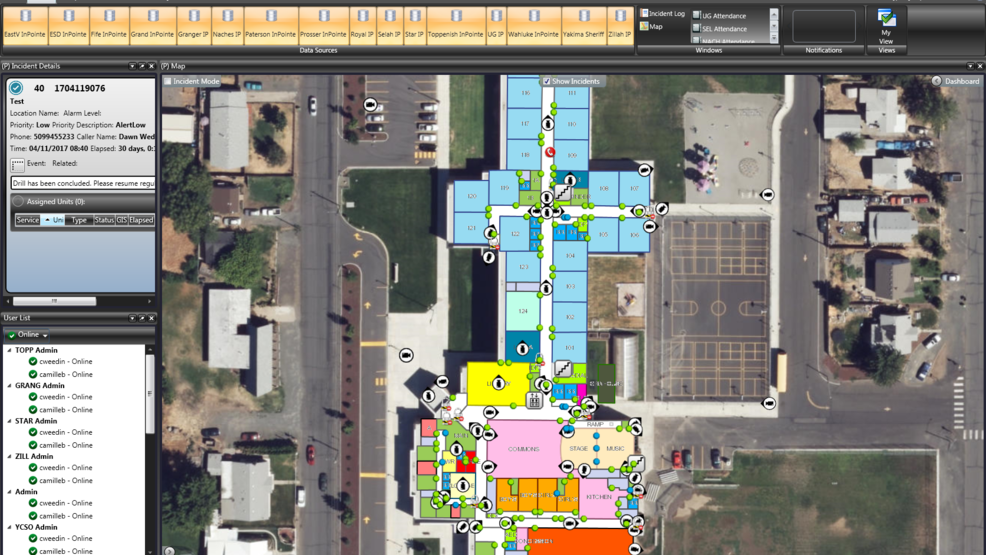The width and height of the screenshot is (986, 555).
Task: Click the person marker in room 124 hallway
Action: (x=546, y=288)
